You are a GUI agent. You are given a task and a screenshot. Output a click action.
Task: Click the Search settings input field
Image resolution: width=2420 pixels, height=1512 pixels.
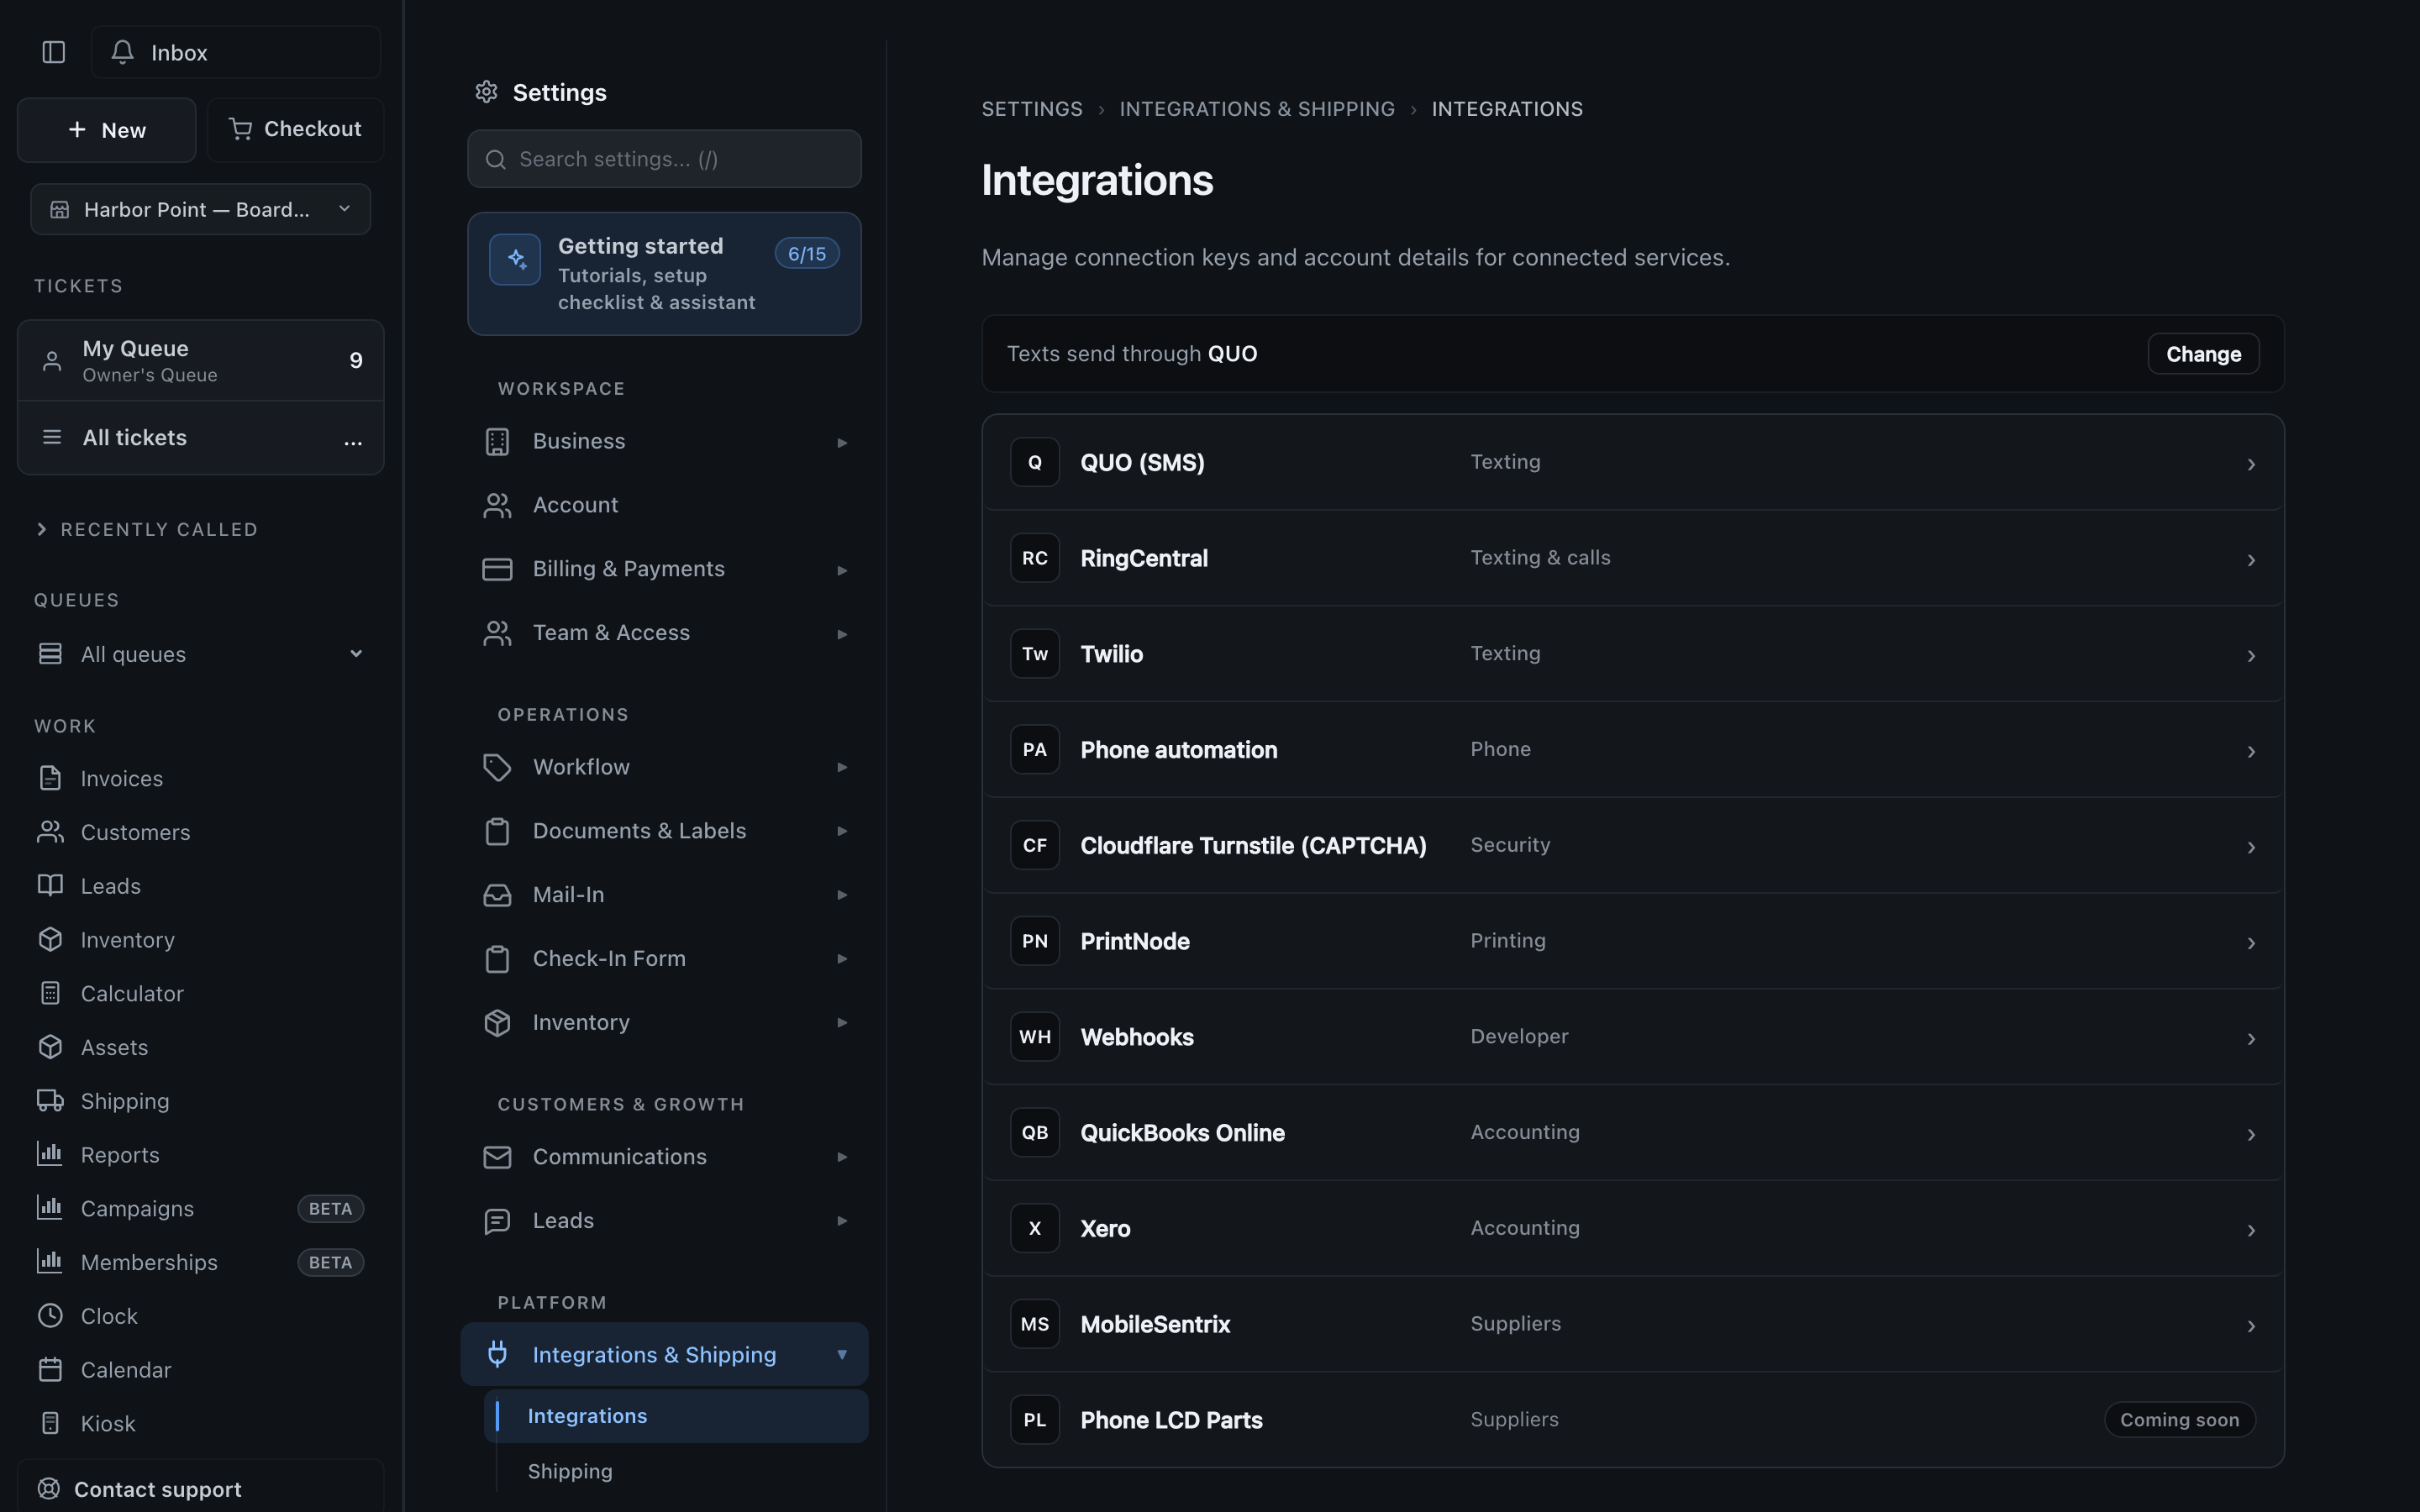664,159
